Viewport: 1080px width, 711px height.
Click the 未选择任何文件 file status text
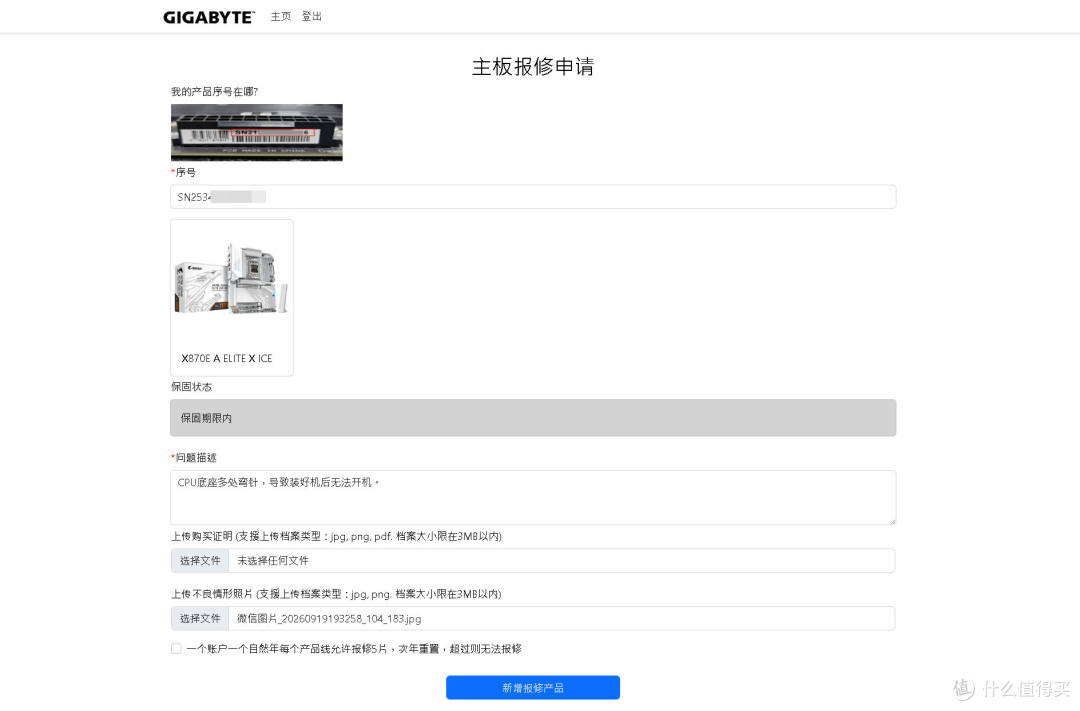coord(273,561)
